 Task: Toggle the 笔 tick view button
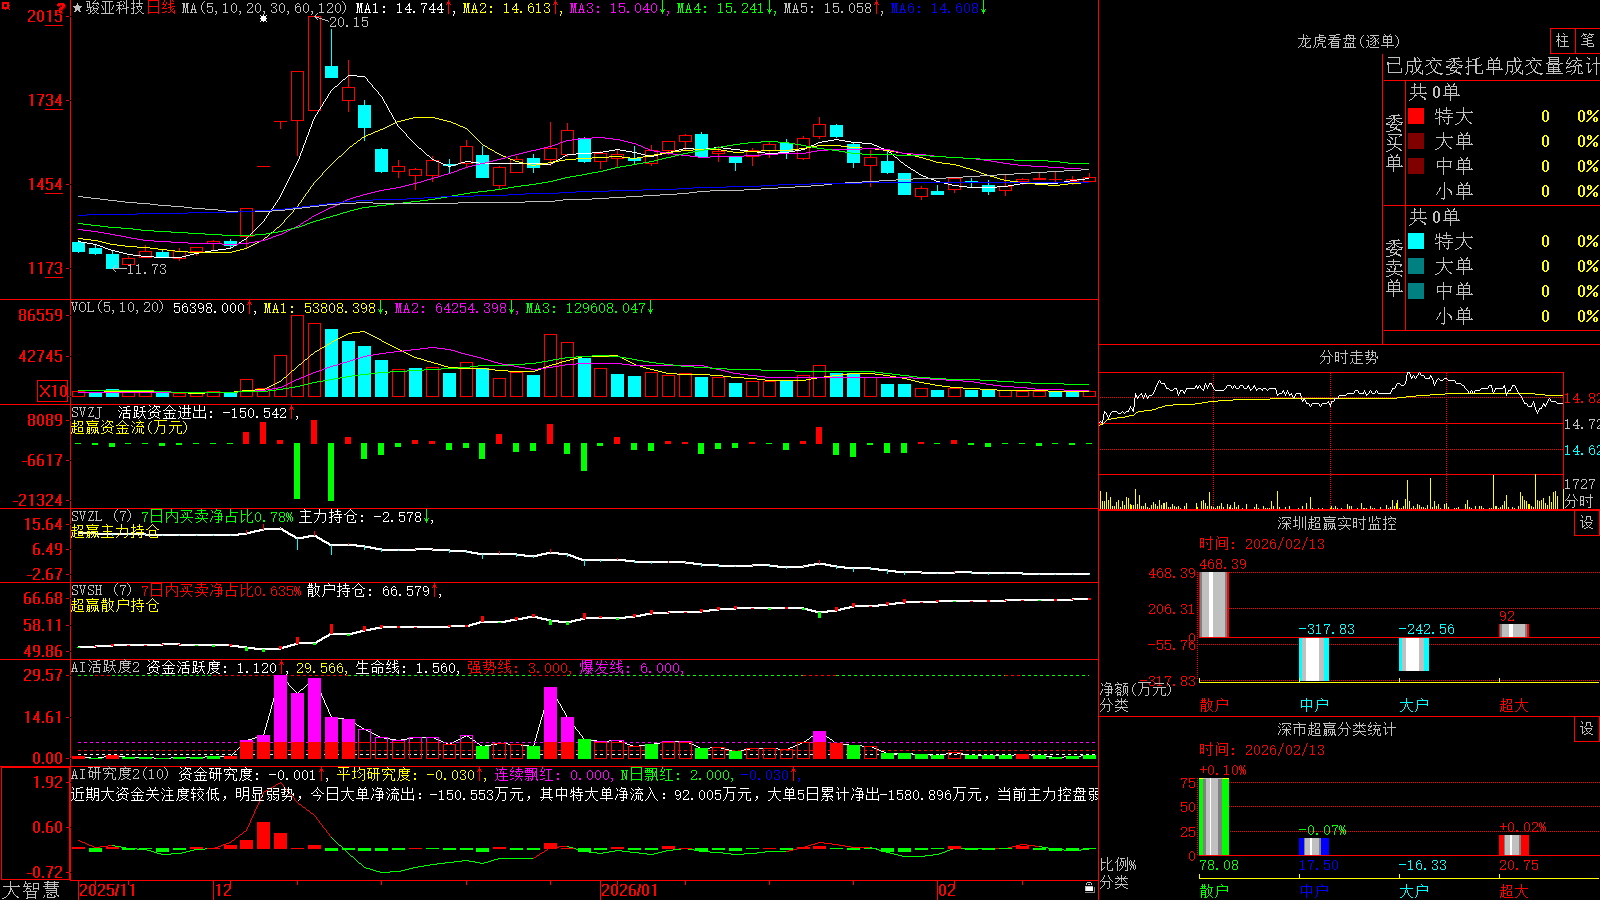(x=1587, y=41)
